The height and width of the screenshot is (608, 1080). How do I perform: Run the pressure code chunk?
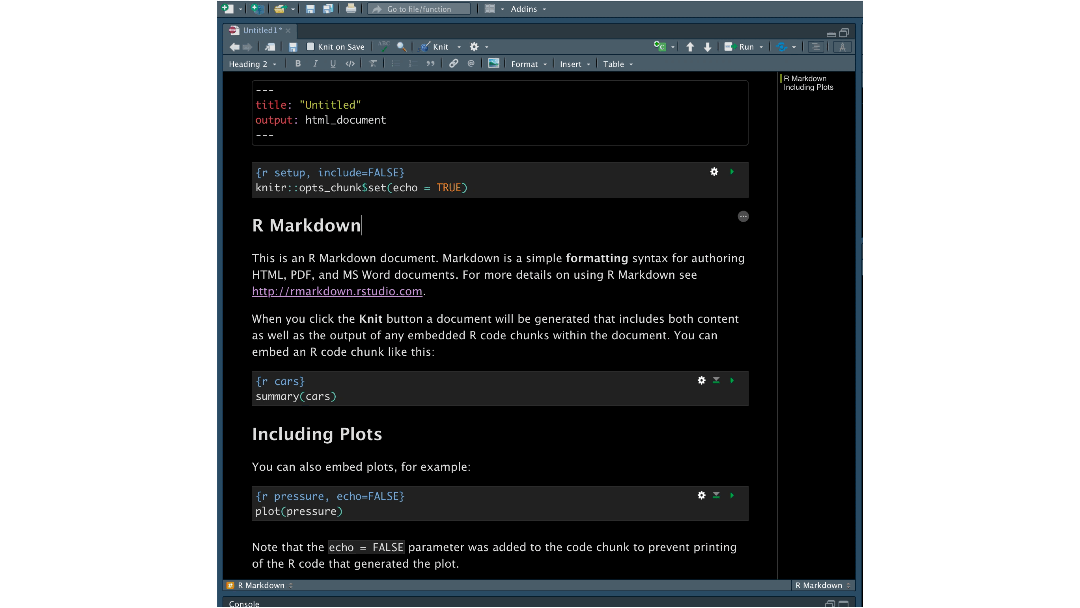pyautogui.click(x=731, y=495)
